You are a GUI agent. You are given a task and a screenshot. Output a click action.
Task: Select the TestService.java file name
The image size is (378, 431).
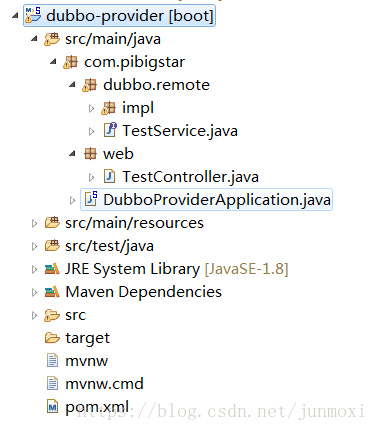[180, 131]
